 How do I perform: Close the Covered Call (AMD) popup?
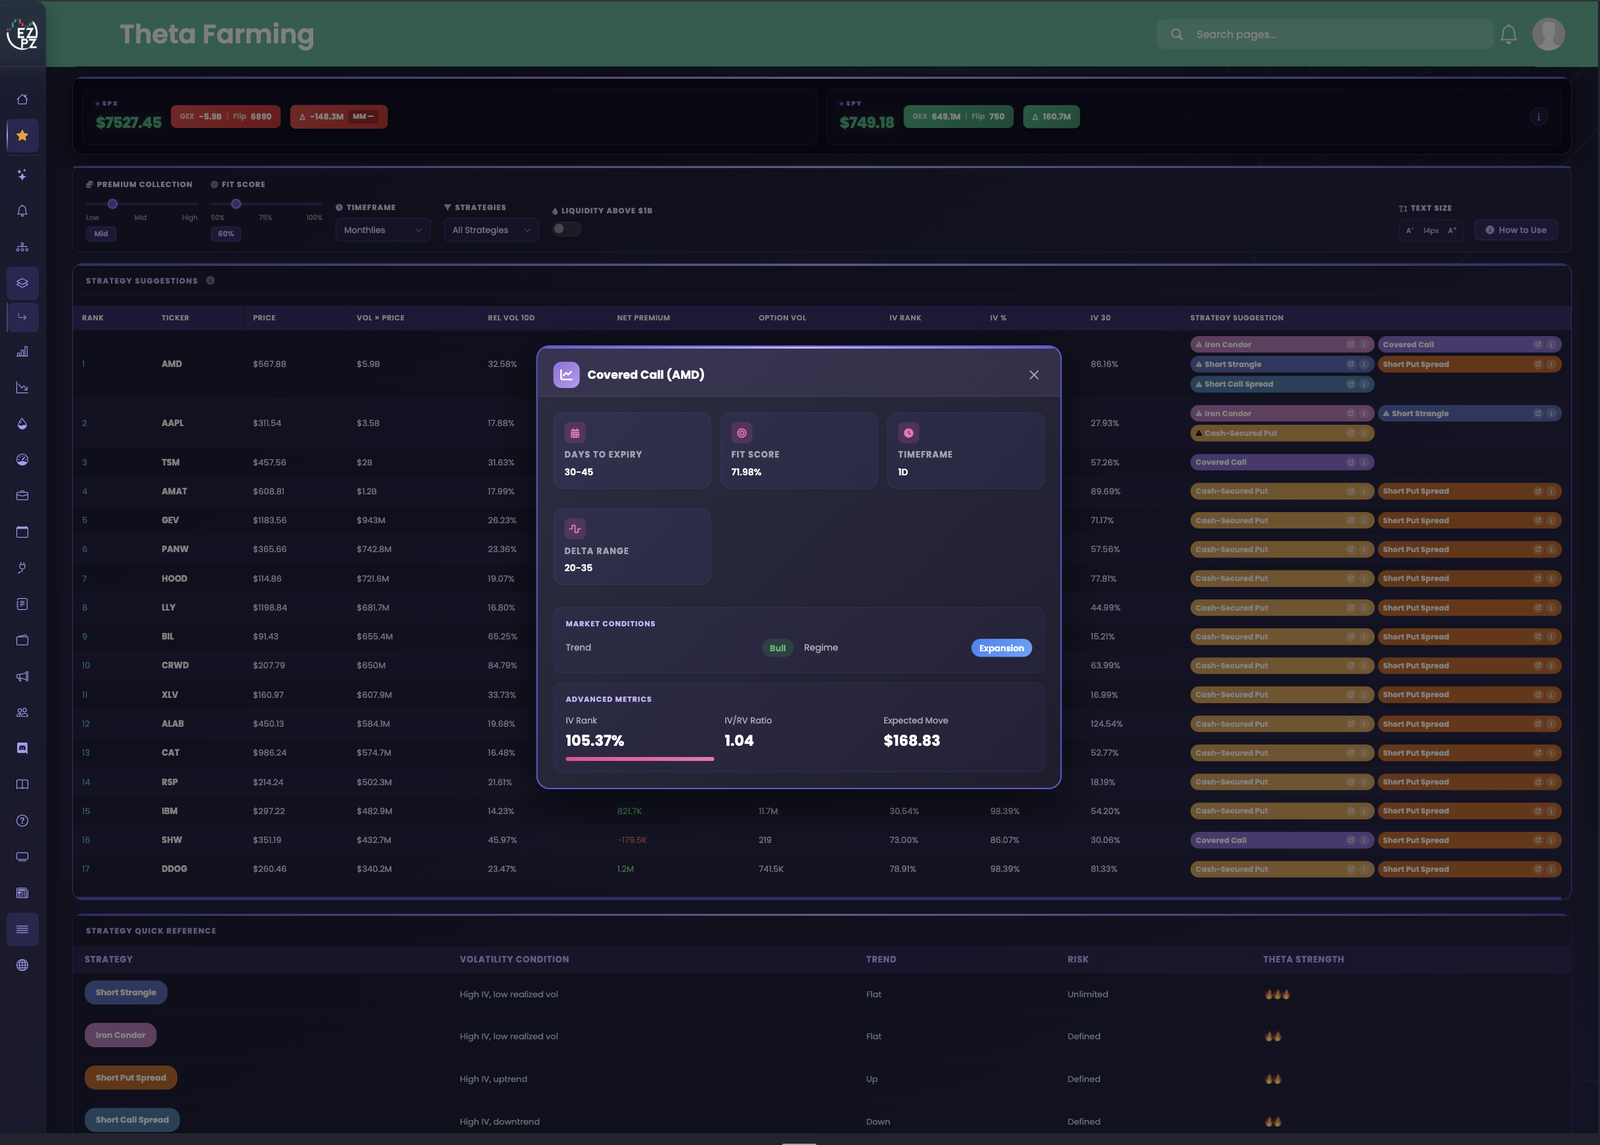(1034, 375)
